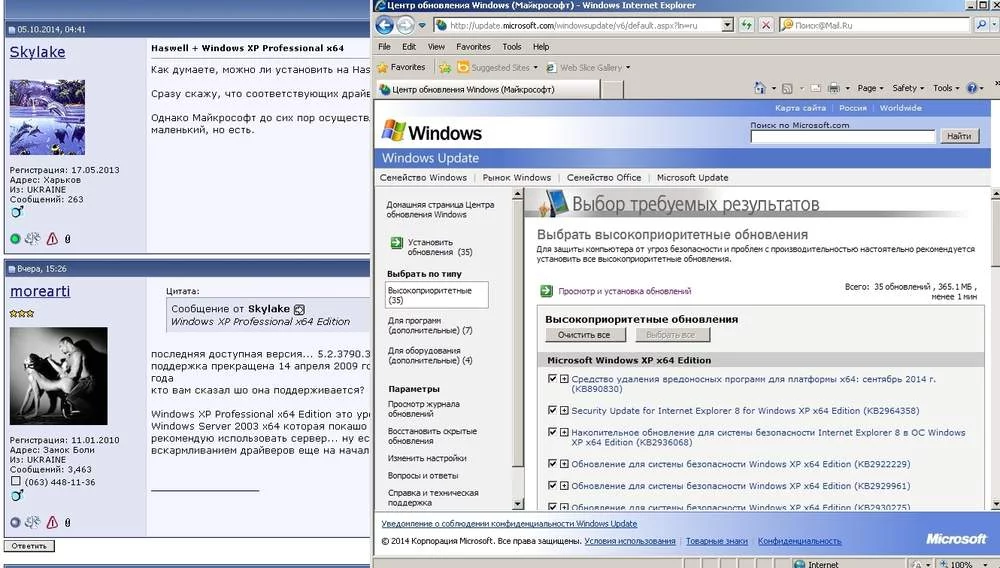Open Microsoft Update tab
The height and width of the screenshot is (568, 1000).
point(692,178)
